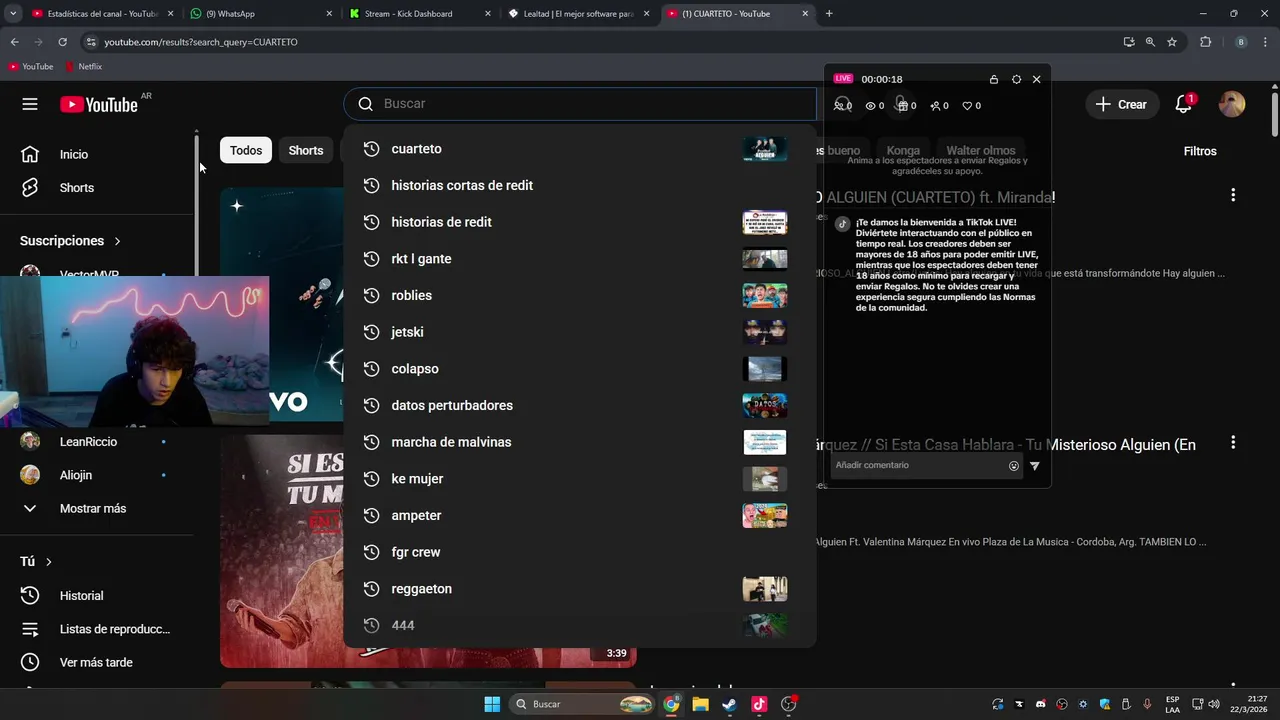Select suggestion 'datos perturbadores'
1280x720 pixels.
[580, 405]
